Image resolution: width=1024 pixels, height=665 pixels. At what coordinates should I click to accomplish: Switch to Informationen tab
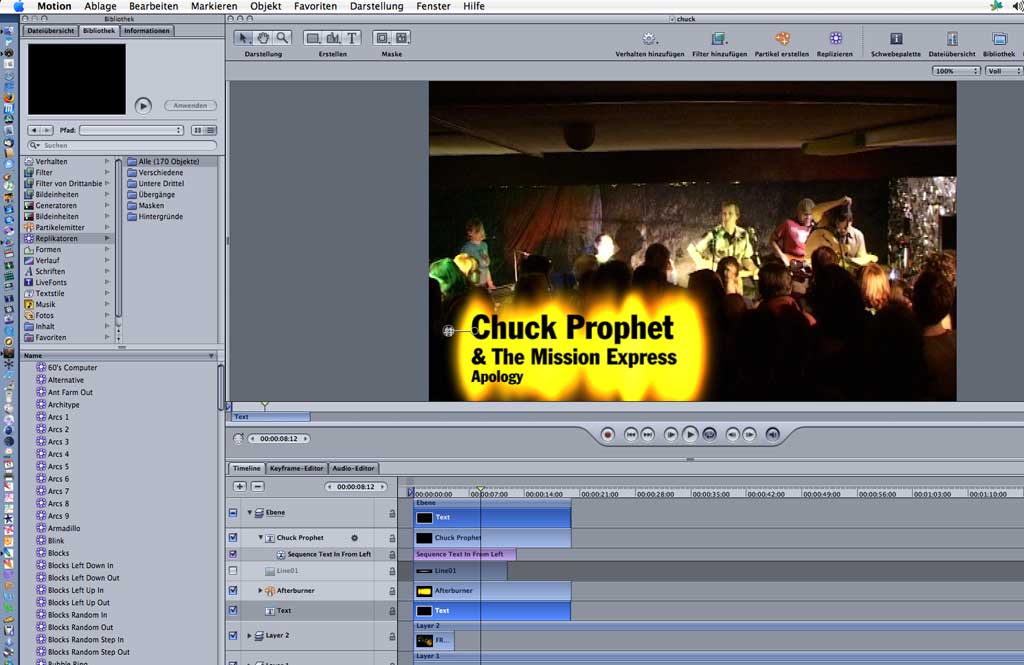[x=147, y=31]
